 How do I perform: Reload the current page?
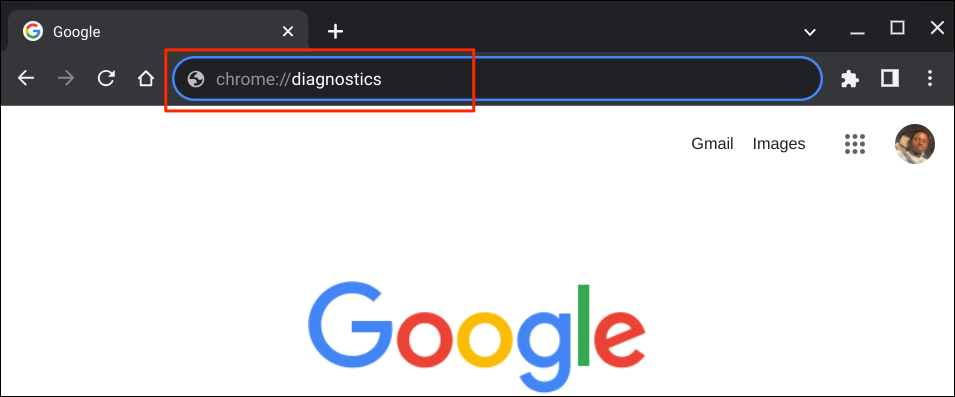pos(107,78)
